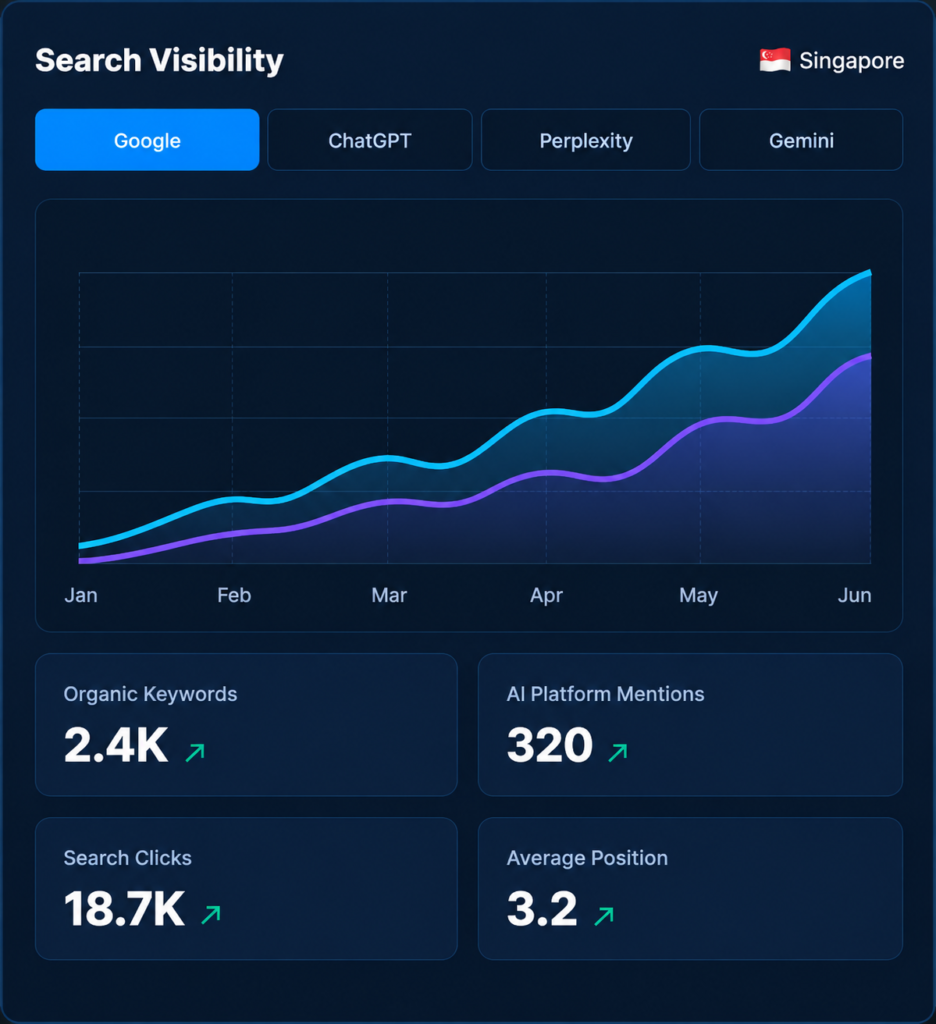
Task: Switch to the Gemini tab
Action: [x=801, y=140]
